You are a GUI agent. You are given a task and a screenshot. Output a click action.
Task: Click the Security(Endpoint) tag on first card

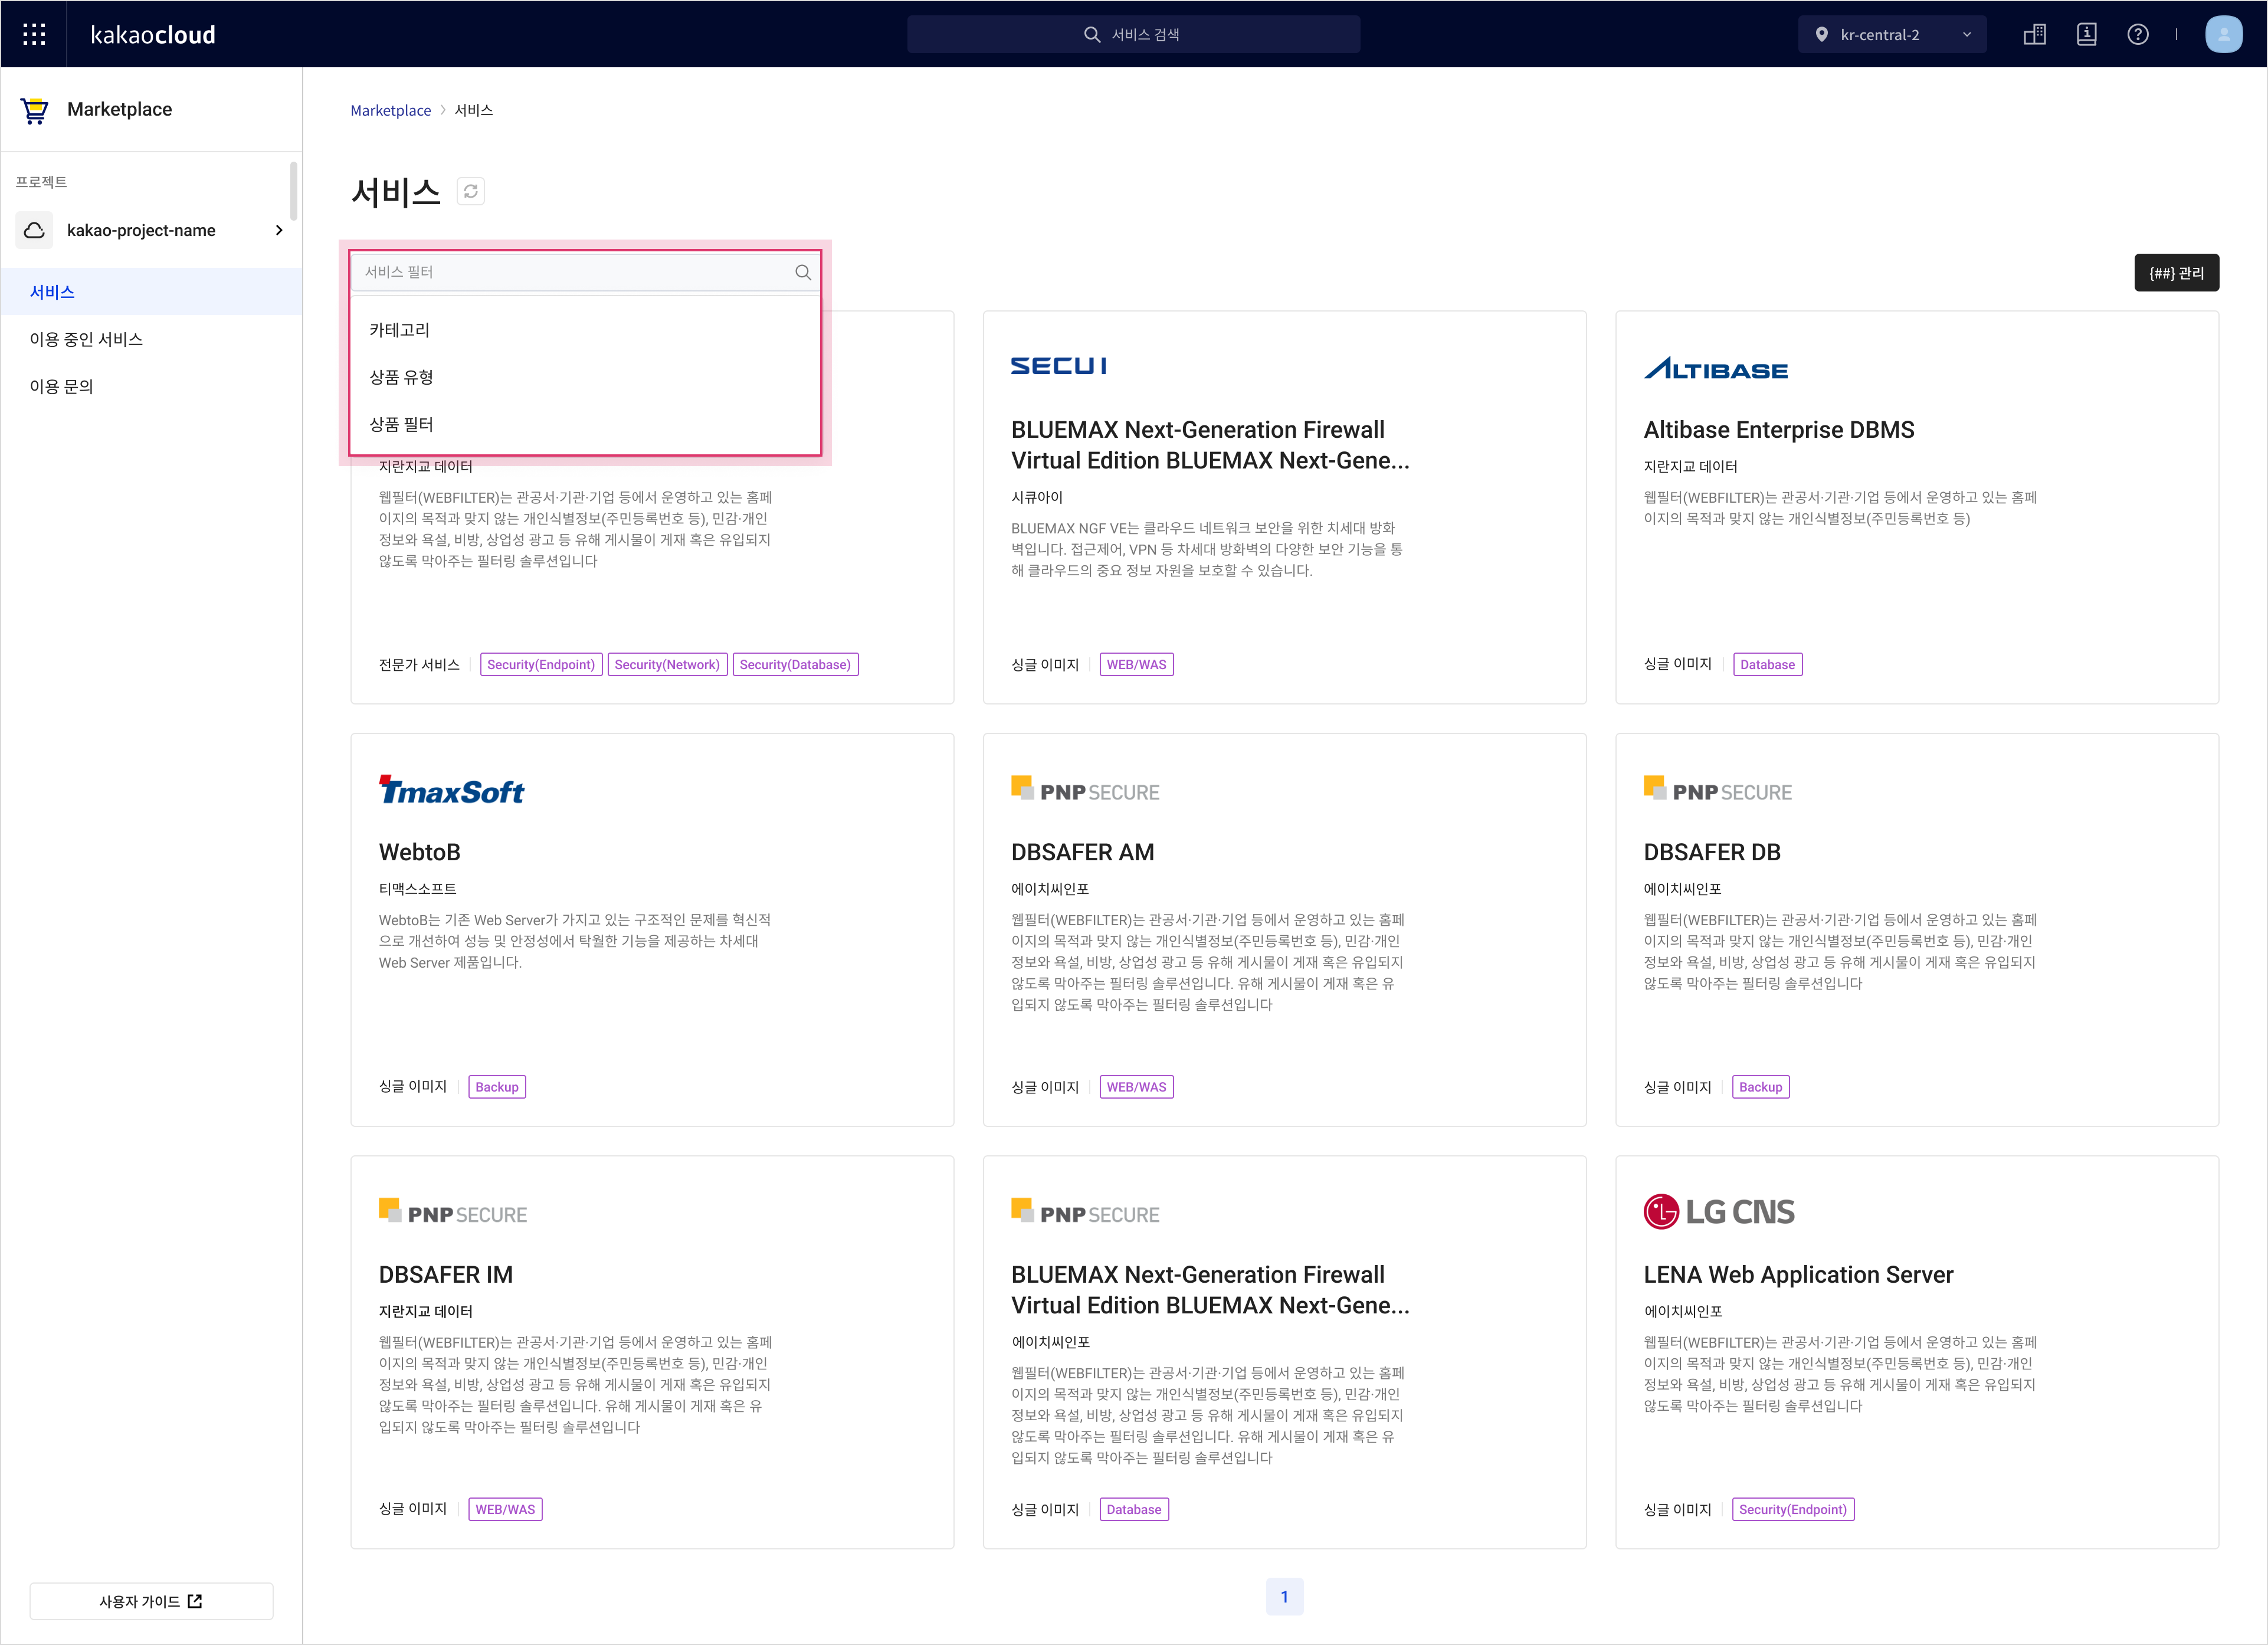(x=541, y=664)
